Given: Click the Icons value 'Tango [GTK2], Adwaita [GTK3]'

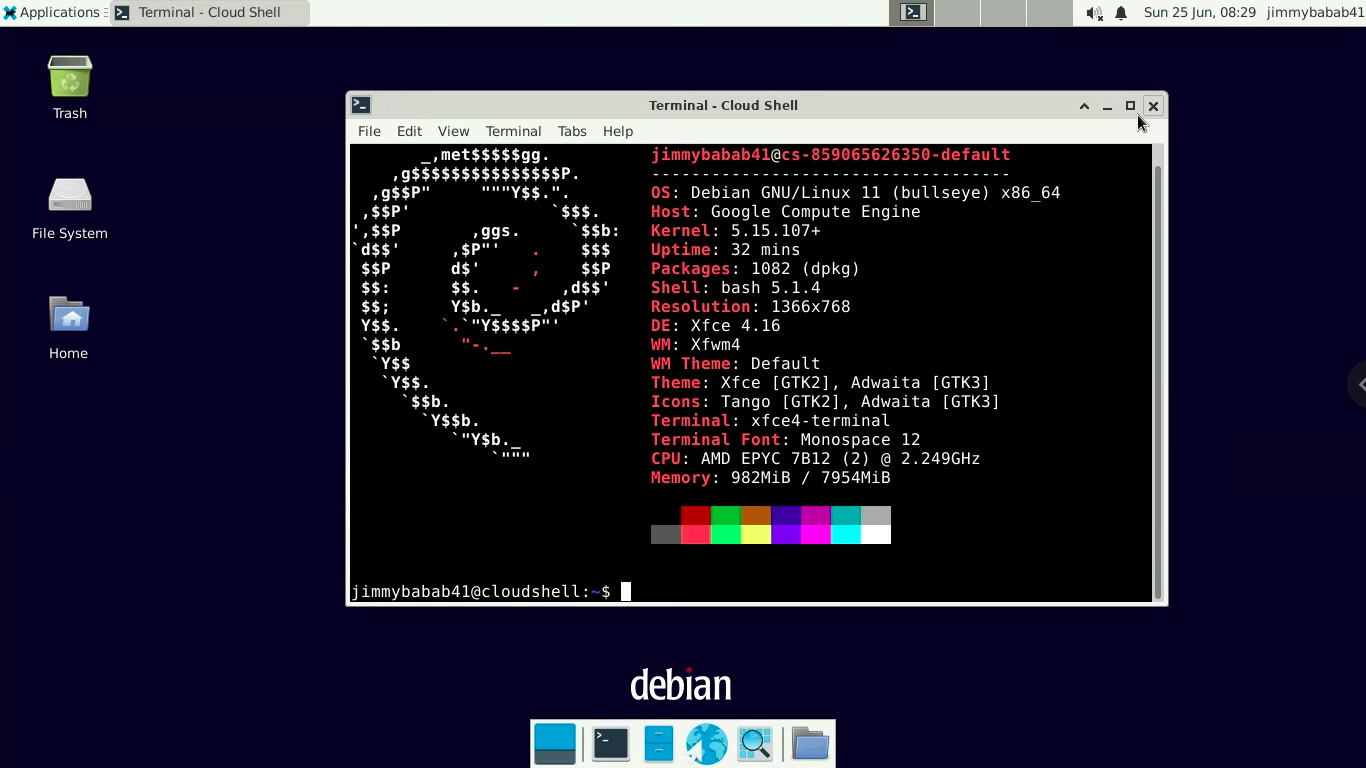Looking at the screenshot, I should [860, 402].
